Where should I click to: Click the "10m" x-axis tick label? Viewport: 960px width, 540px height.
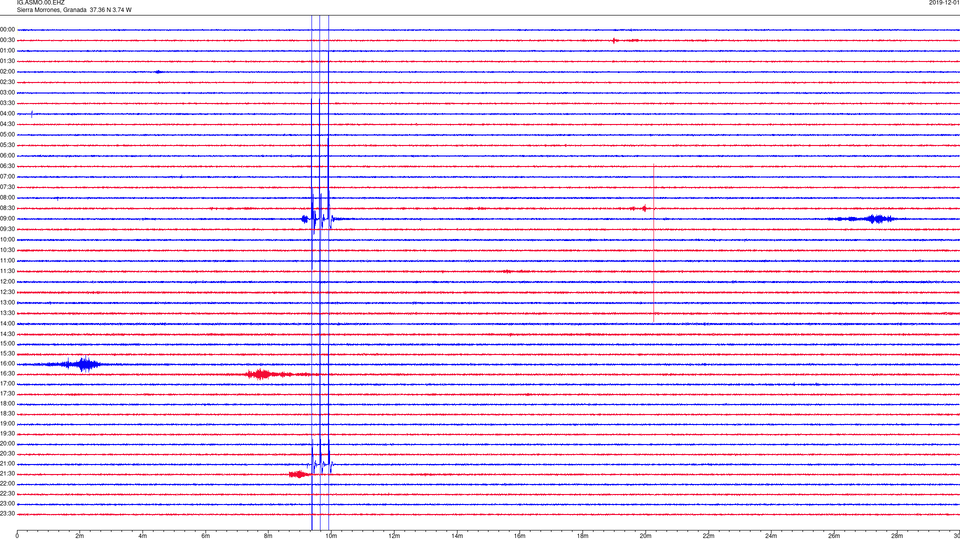(x=331, y=536)
